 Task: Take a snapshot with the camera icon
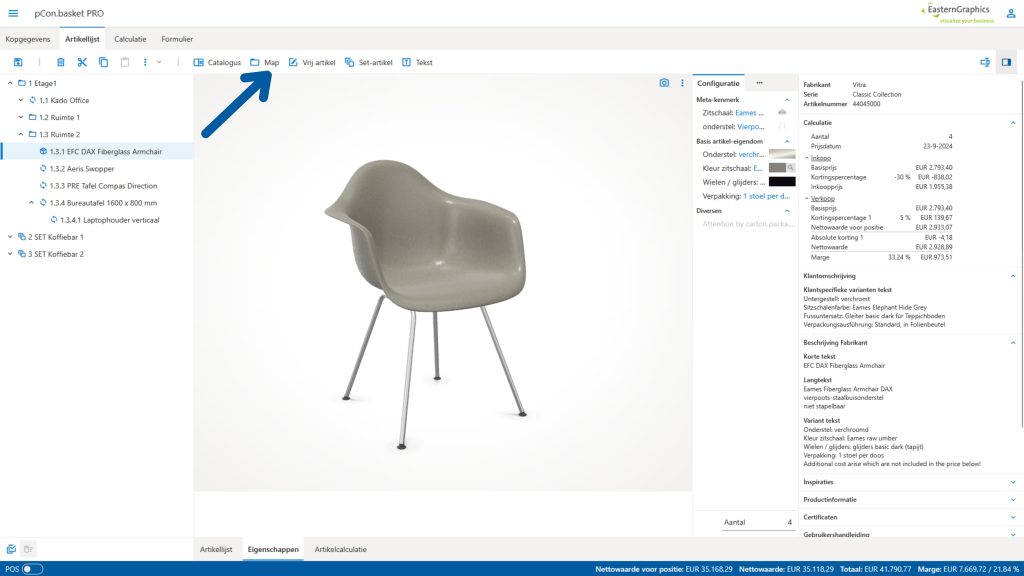point(664,83)
